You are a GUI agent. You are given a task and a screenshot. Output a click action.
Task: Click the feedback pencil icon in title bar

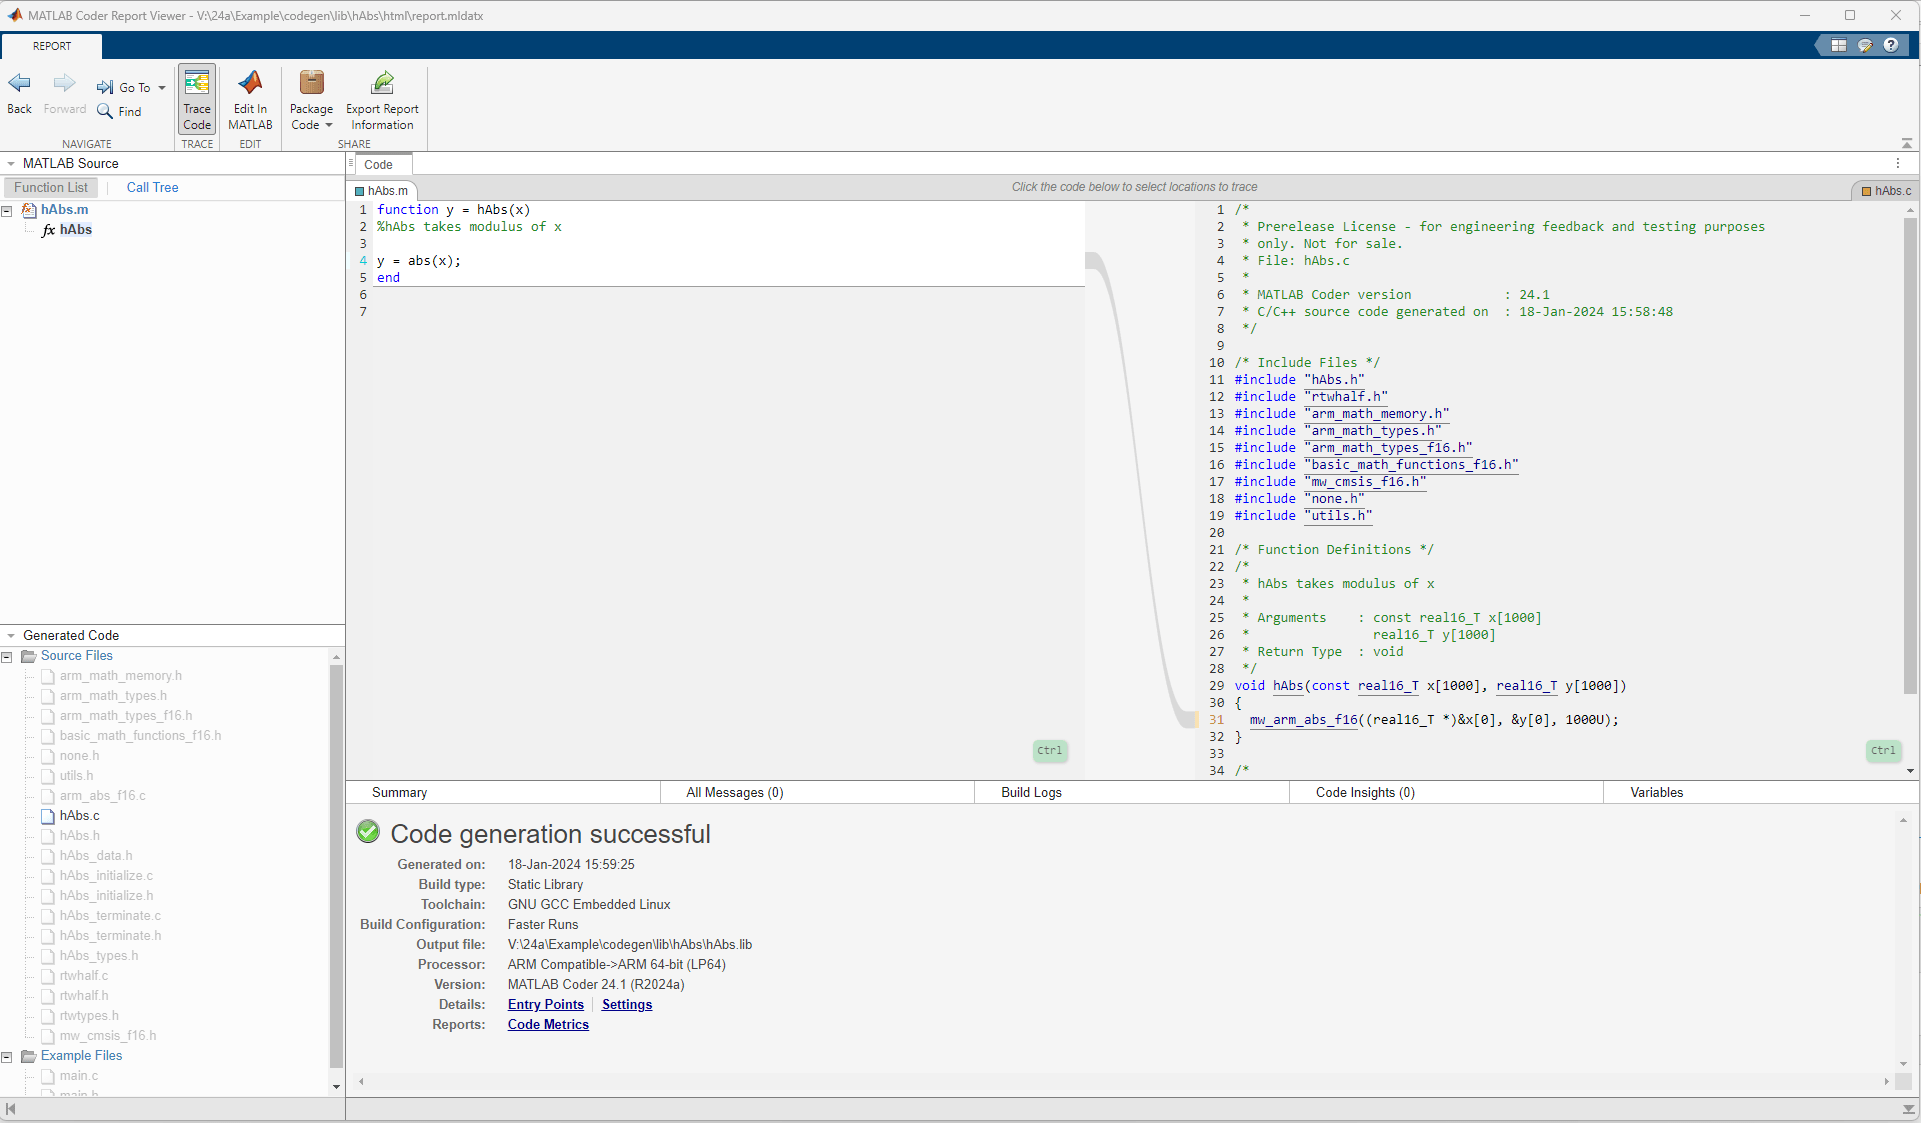pyautogui.click(x=1866, y=45)
